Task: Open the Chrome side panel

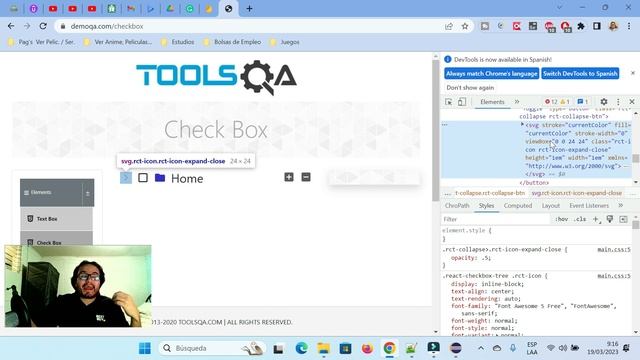Action: 597,26
